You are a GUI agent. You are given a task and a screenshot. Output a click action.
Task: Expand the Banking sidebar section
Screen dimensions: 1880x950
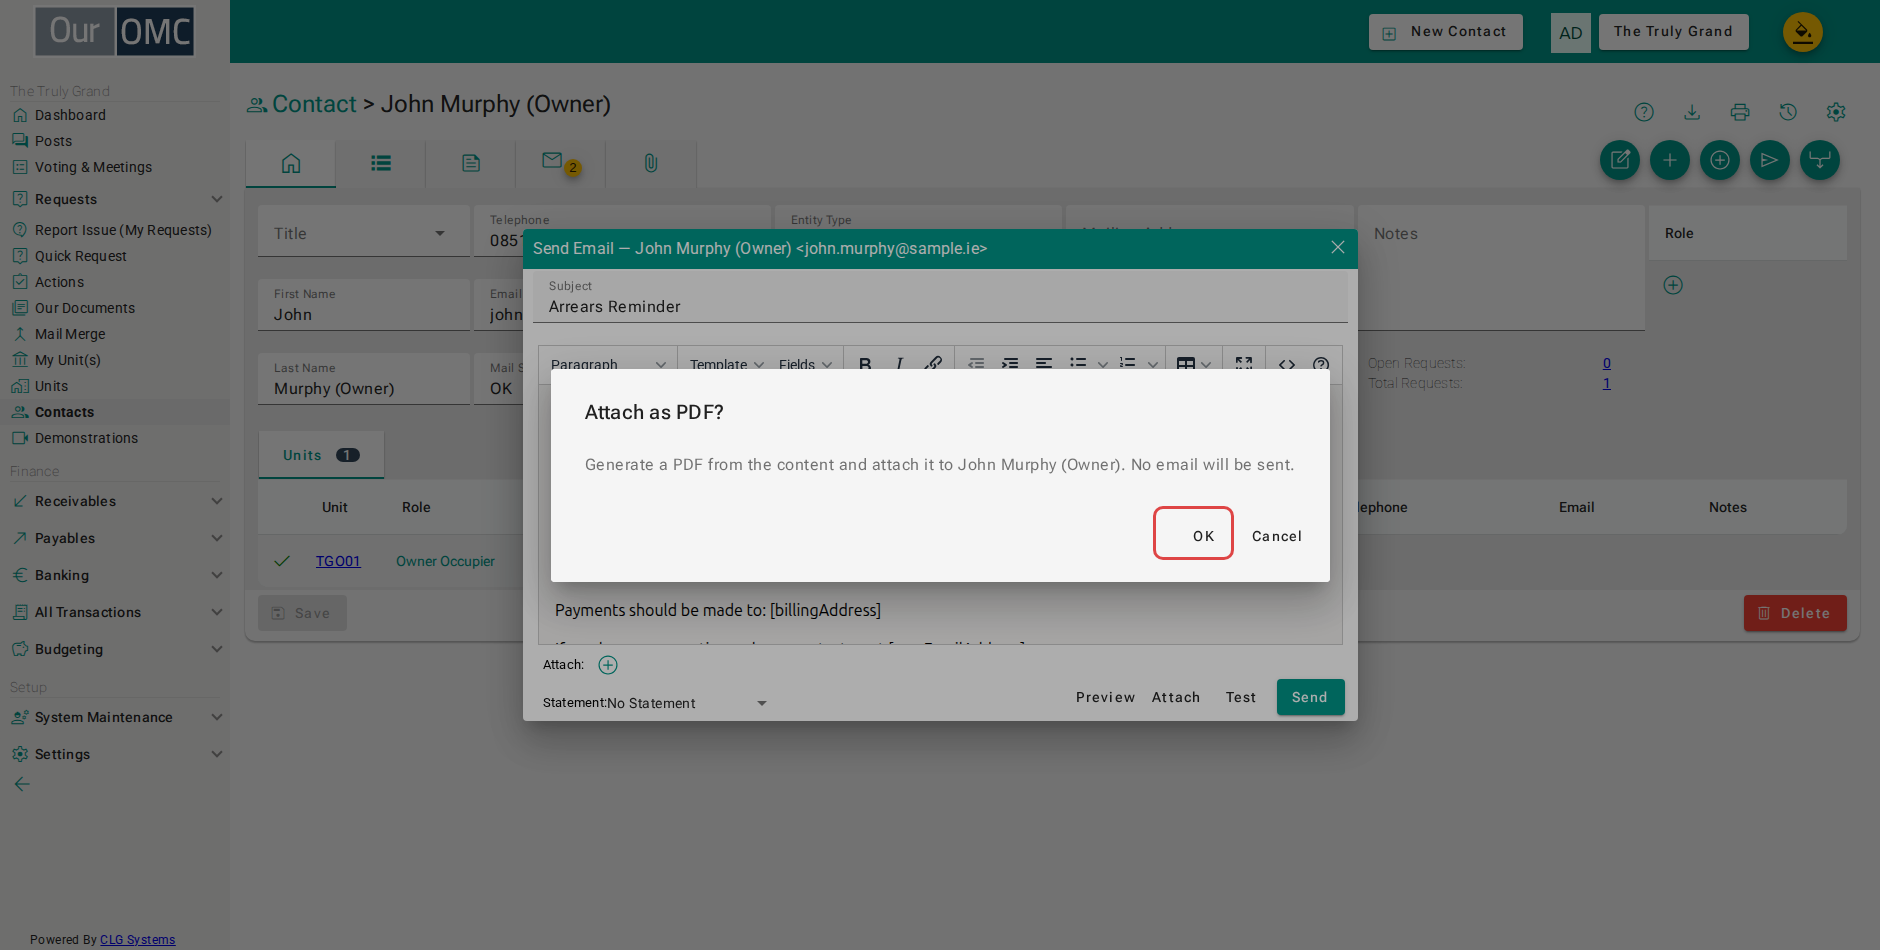point(115,575)
